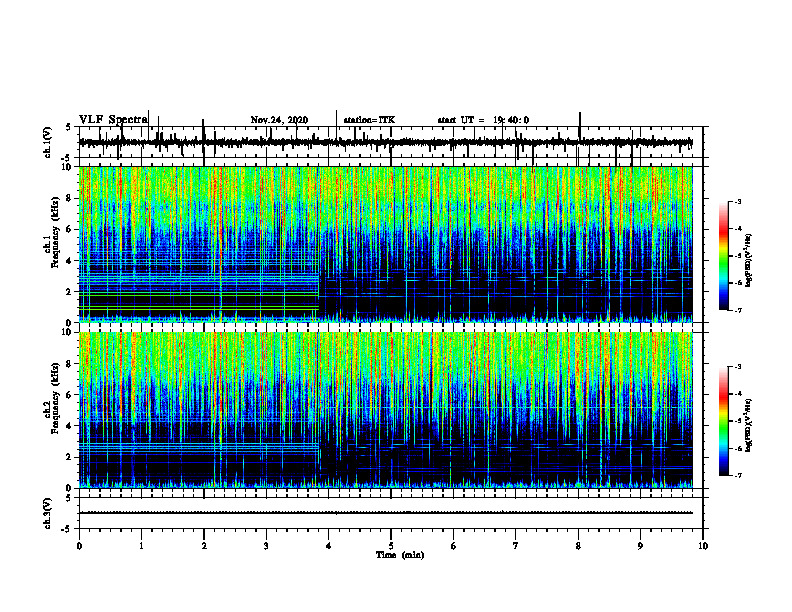The height and width of the screenshot is (612, 792).
Task: Click the time axis tick label "2"
Action: (x=204, y=546)
